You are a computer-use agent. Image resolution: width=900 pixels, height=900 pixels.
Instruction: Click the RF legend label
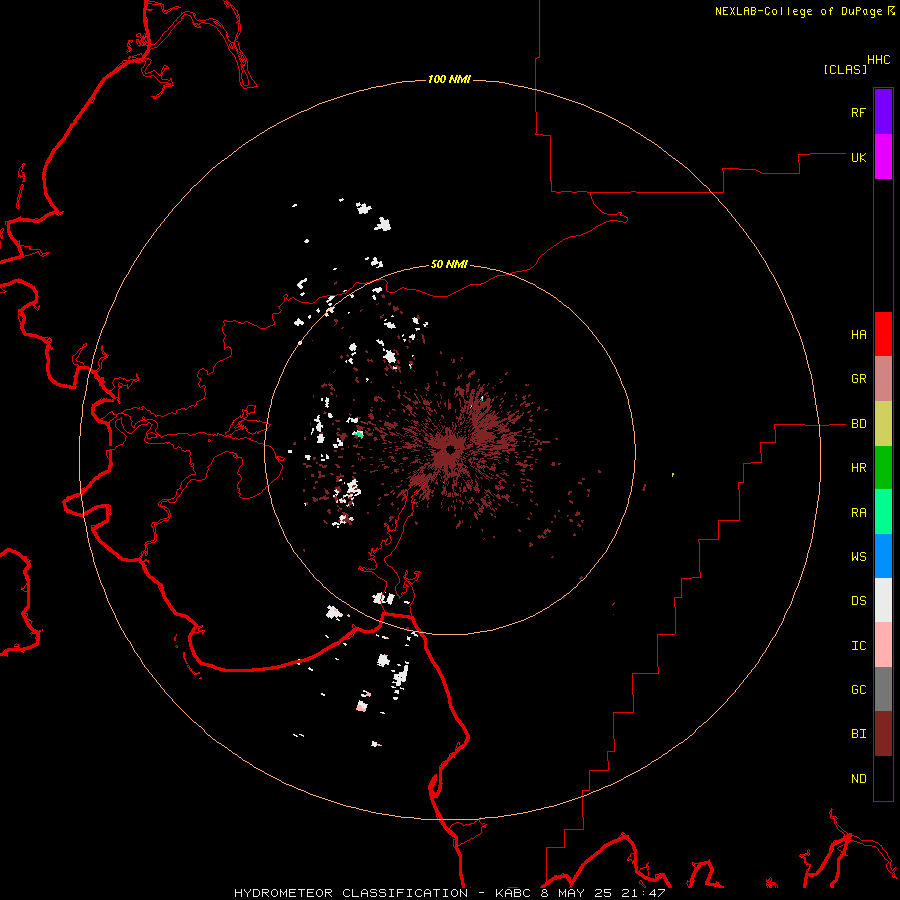(x=858, y=112)
